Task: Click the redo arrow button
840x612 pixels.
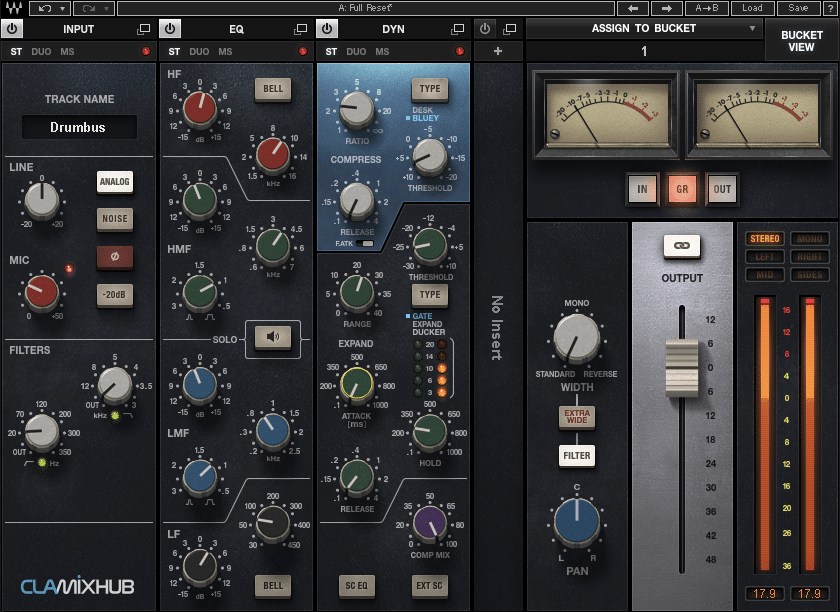Action: click(89, 8)
